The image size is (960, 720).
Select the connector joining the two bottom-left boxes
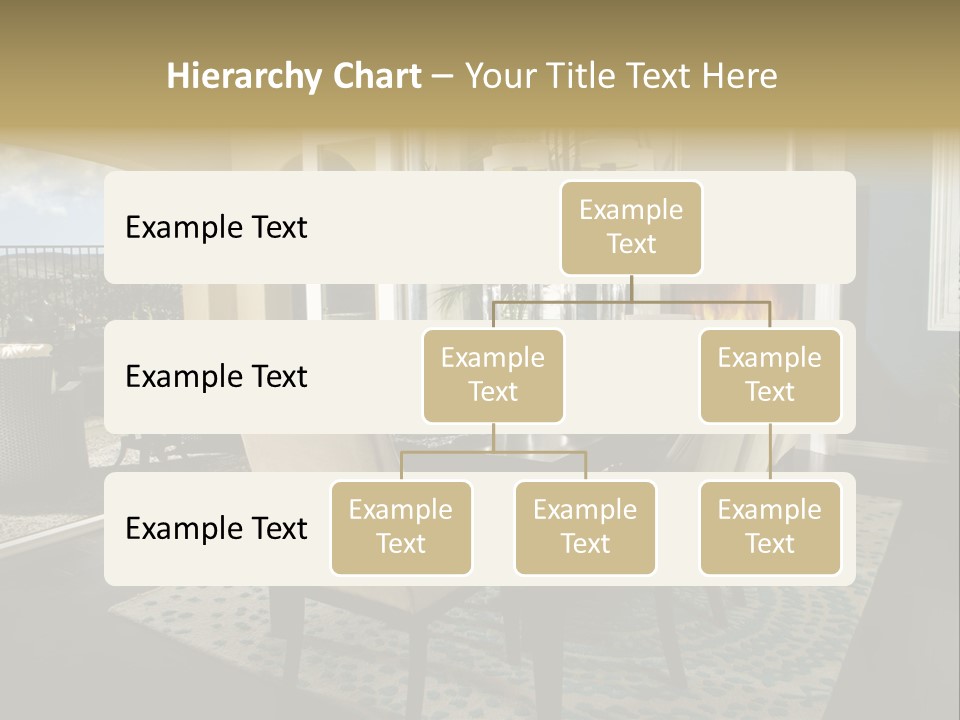point(493,452)
